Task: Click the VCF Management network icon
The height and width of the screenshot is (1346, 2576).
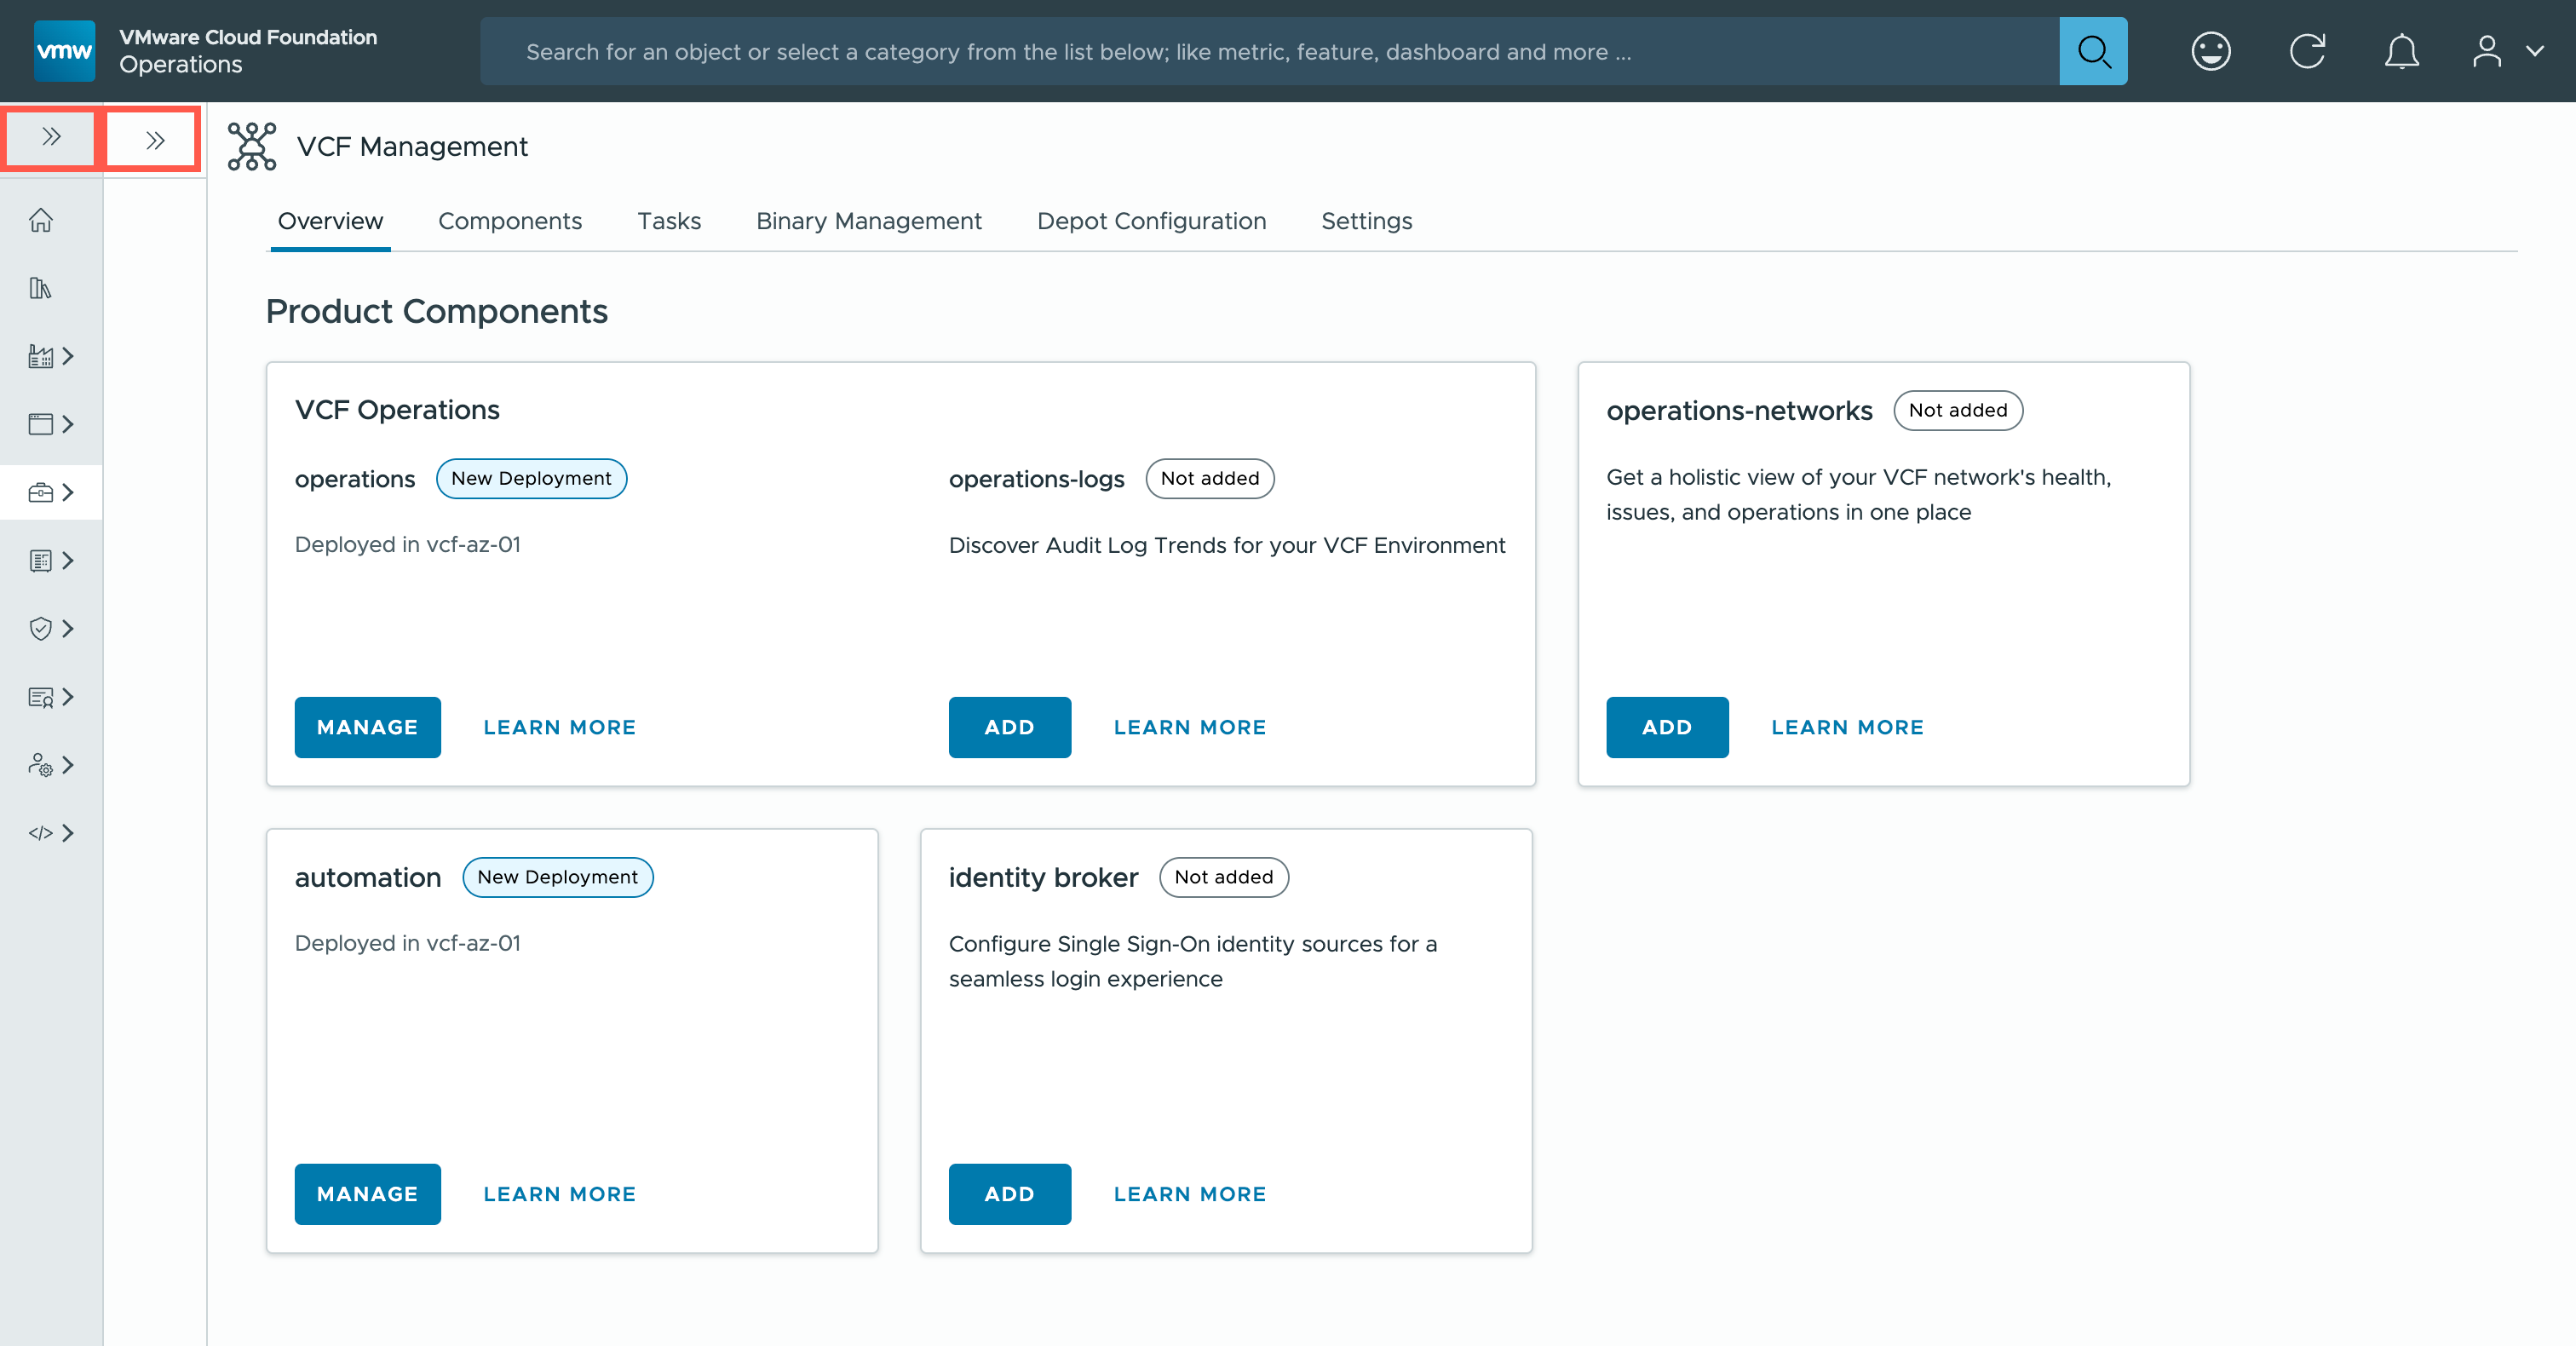Action: [252, 146]
